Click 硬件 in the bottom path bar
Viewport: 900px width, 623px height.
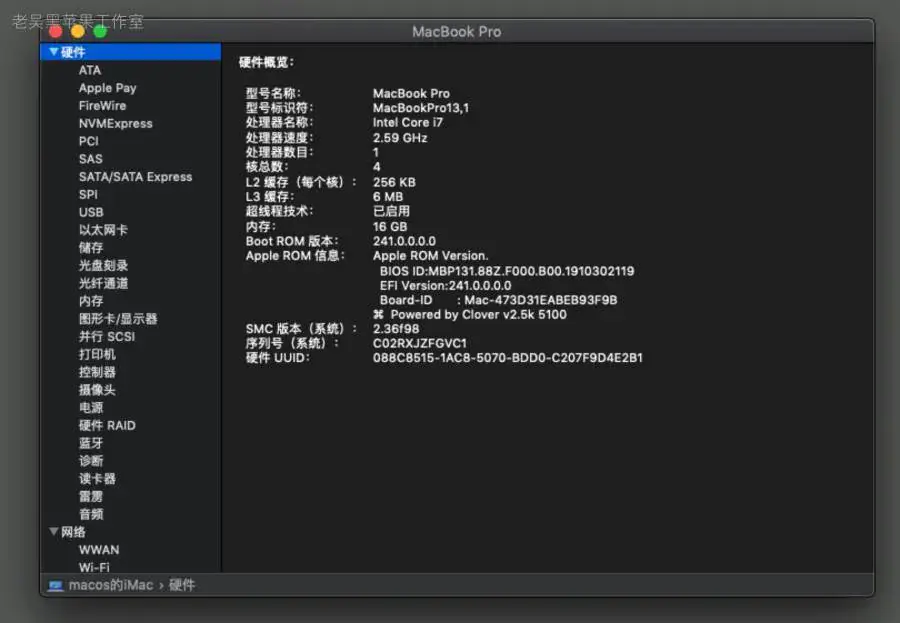182,586
